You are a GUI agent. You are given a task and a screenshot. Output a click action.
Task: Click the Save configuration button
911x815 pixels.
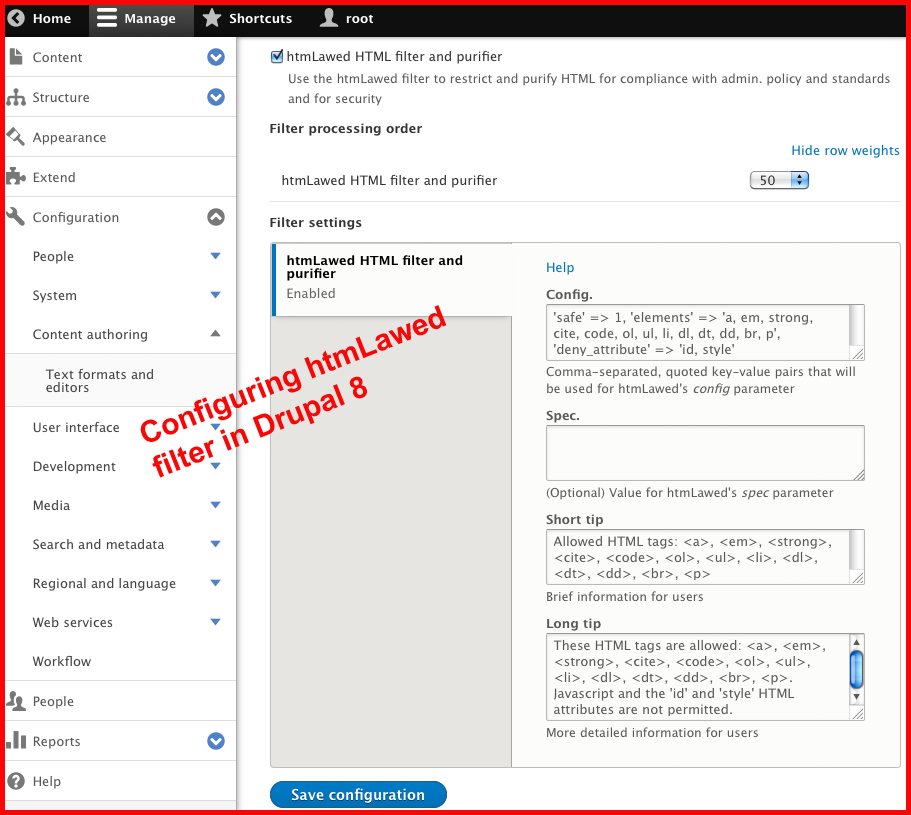(x=358, y=794)
